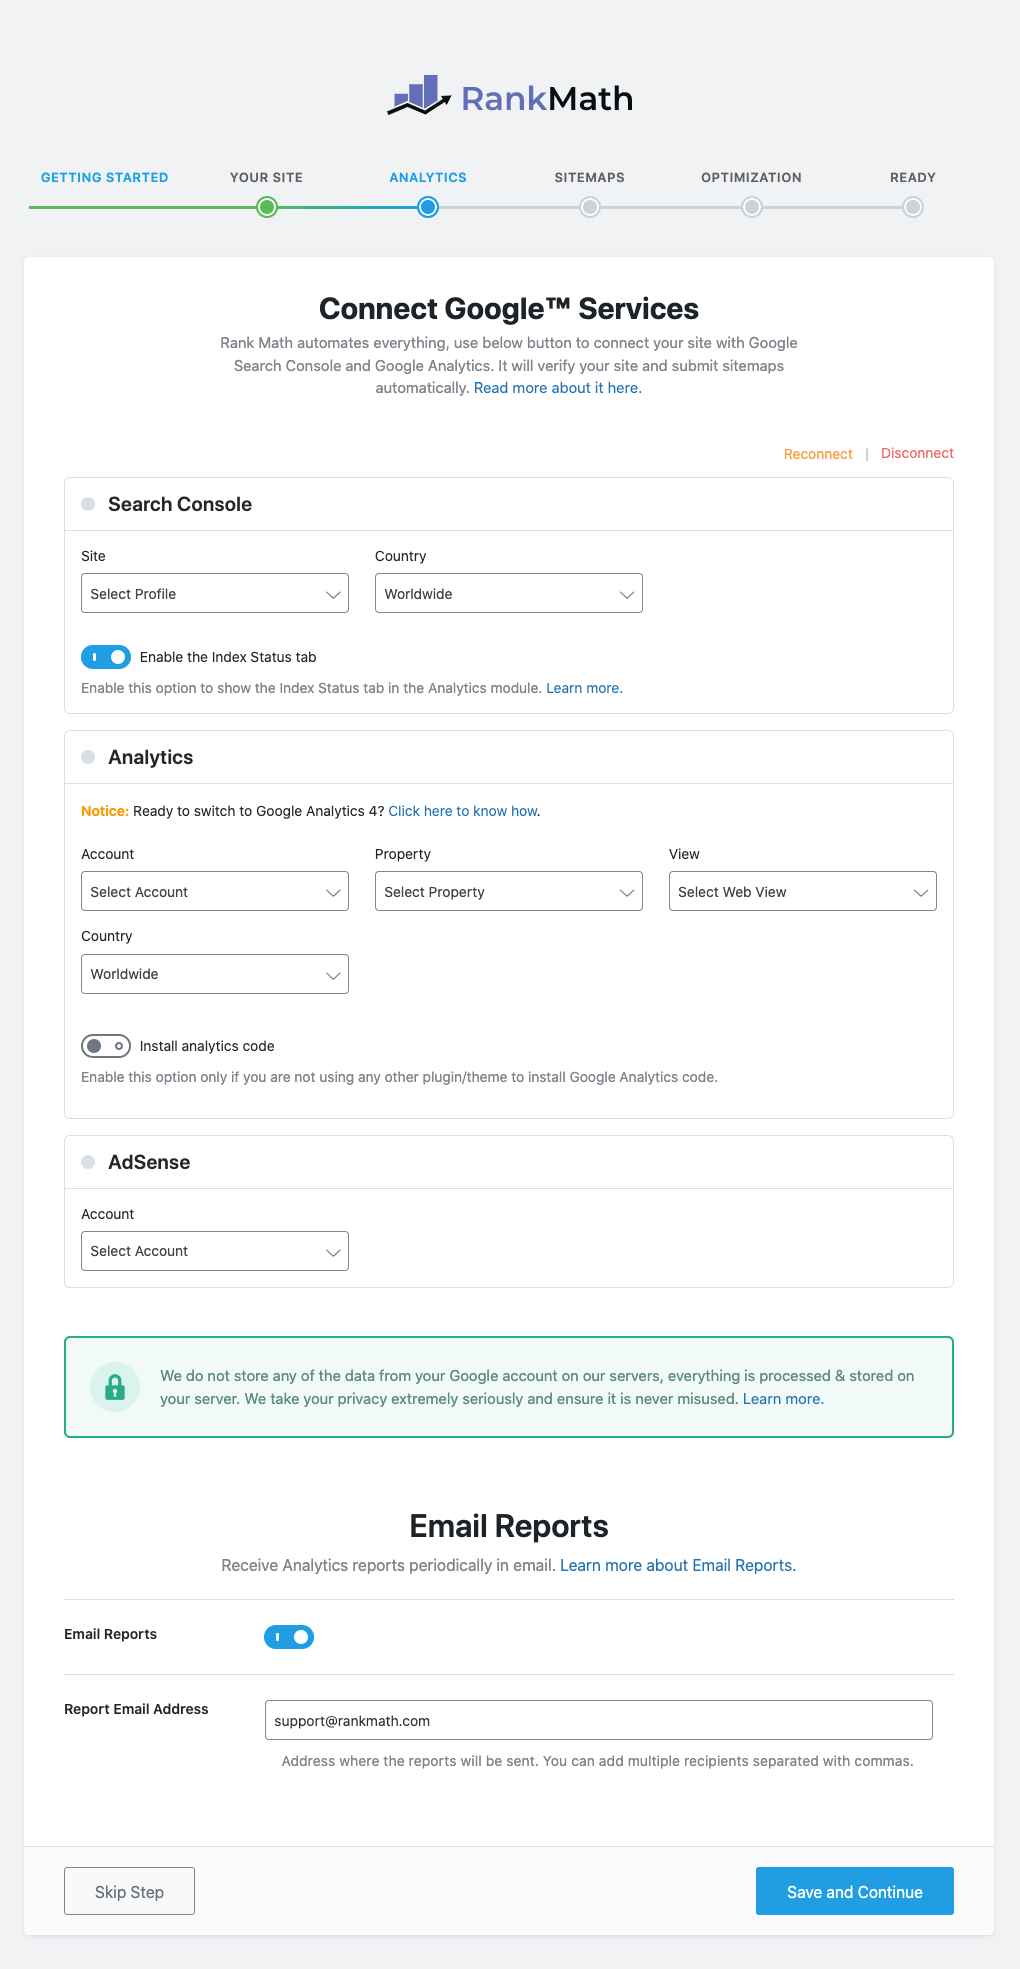
Task: Open the Select Profile dropdown under Site
Action: pyautogui.click(x=214, y=593)
